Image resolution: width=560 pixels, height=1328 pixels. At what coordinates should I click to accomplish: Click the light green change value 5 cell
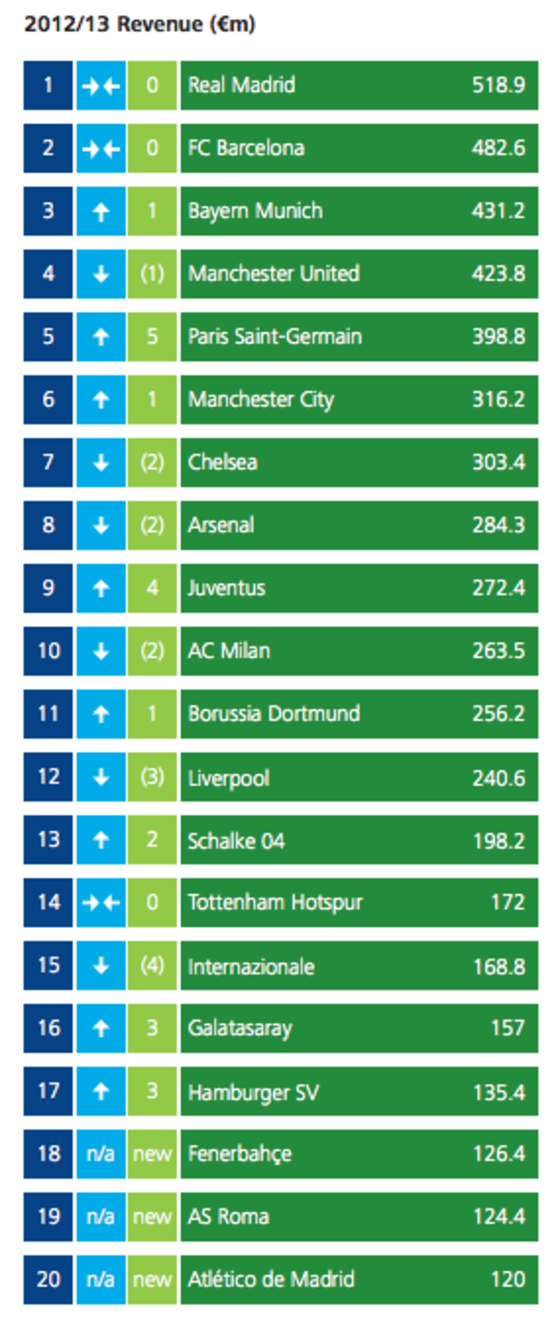152,337
